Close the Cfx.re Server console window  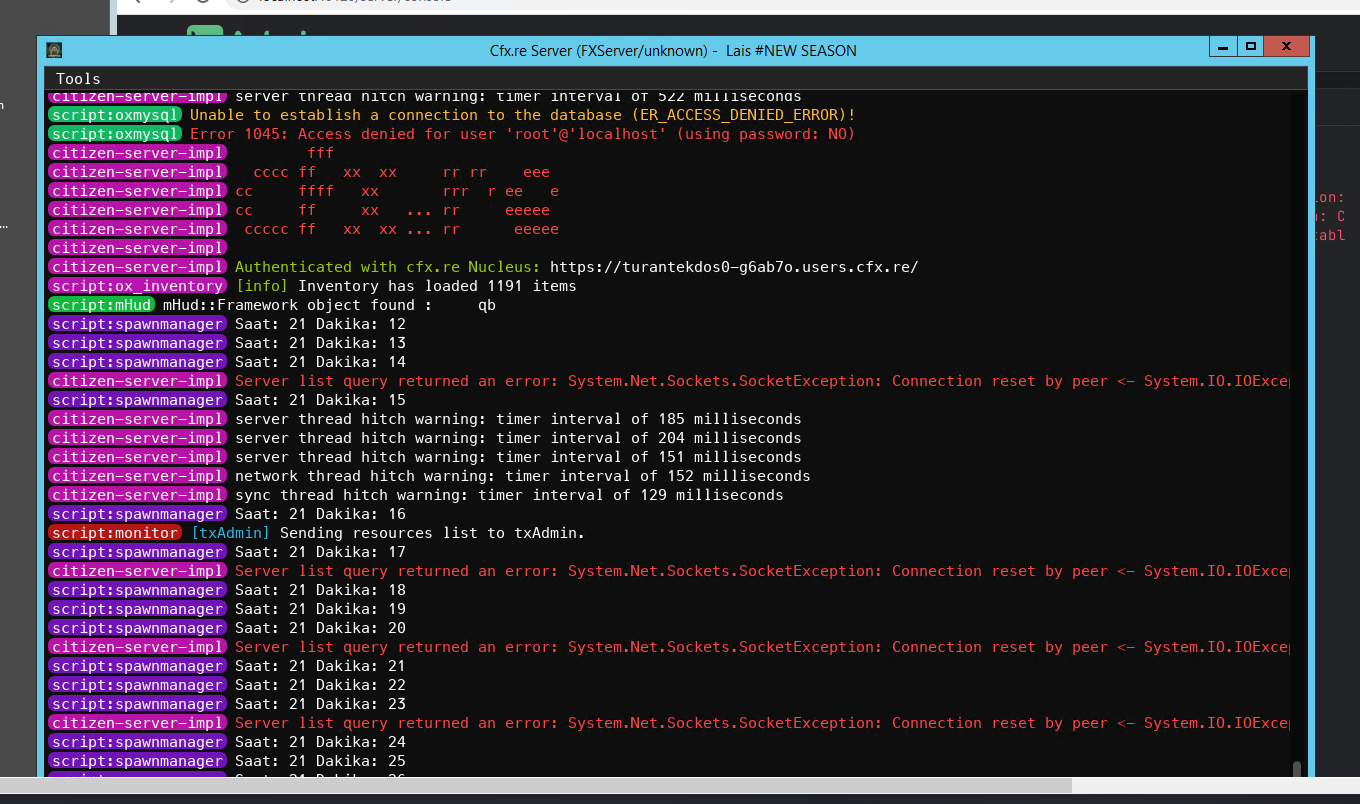pos(1284,47)
